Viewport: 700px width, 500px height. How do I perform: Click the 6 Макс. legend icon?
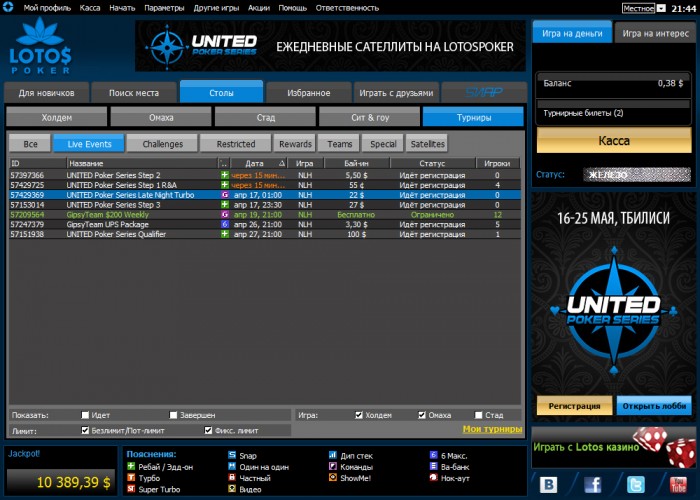[x=433, y=455]
